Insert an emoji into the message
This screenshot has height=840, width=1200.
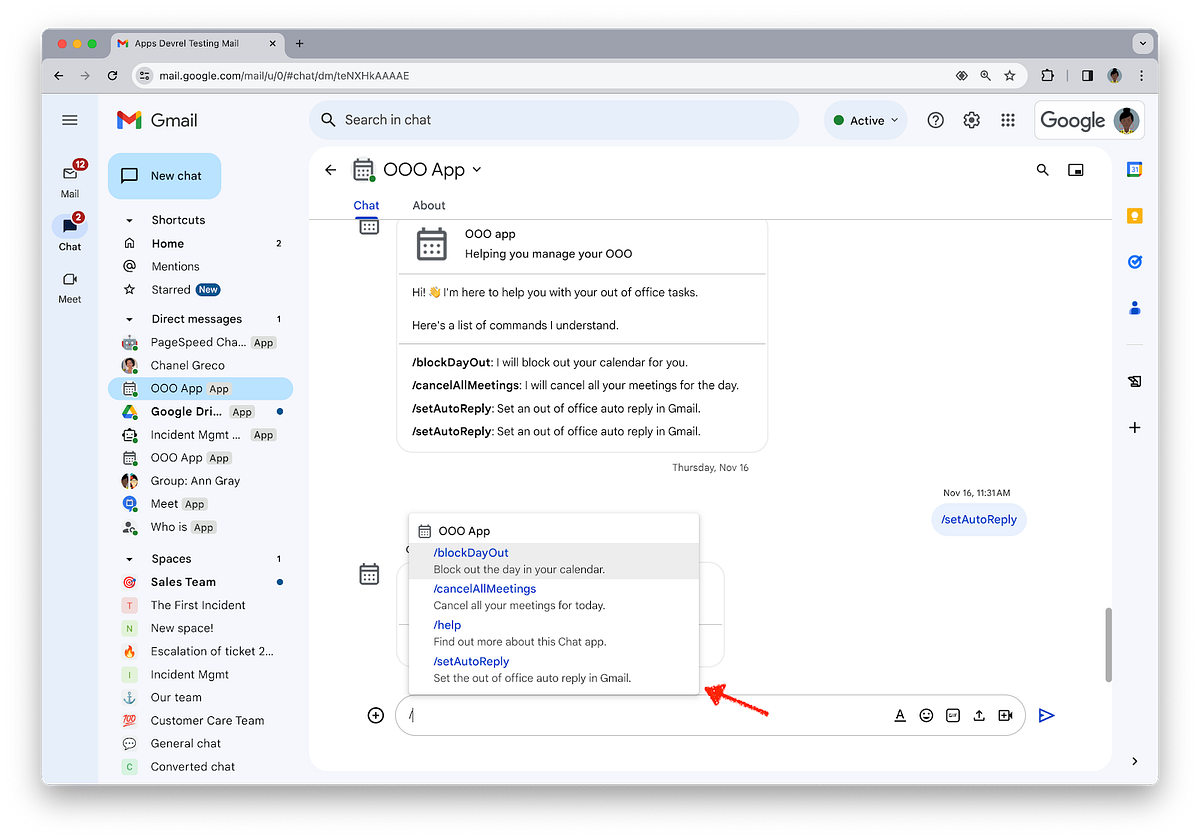[926, 715]
